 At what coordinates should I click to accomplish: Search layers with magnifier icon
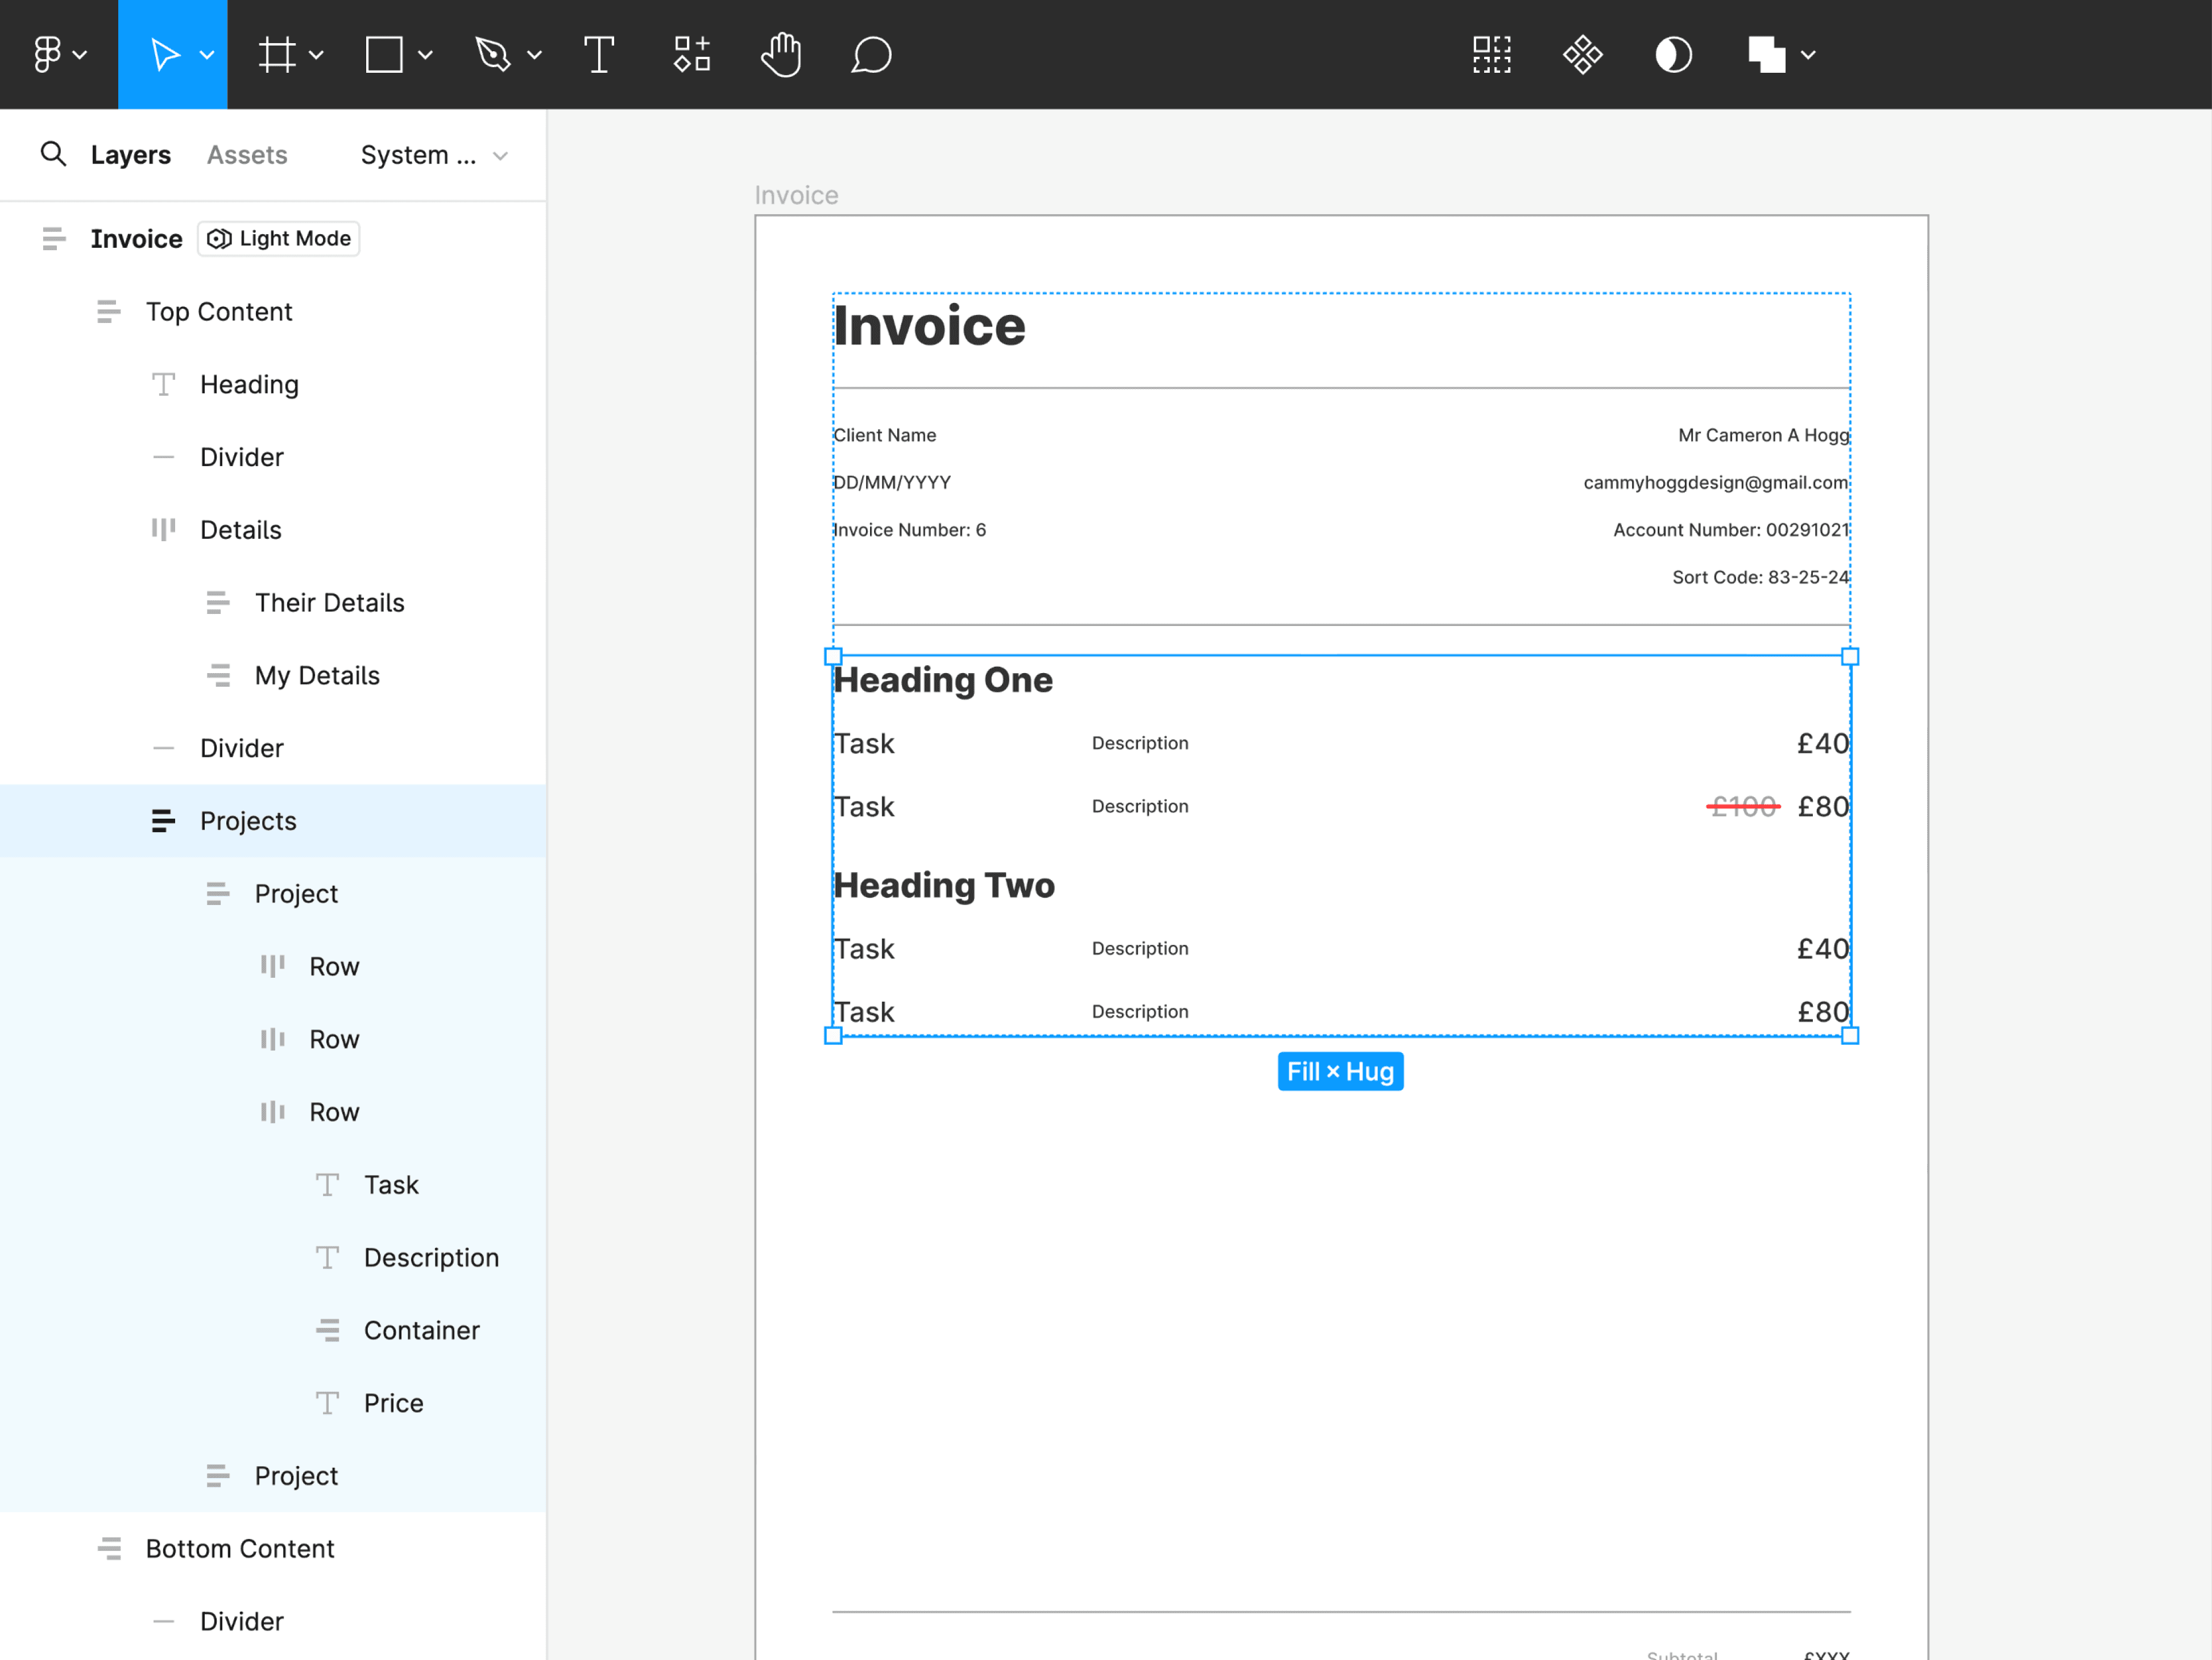[x=53, y=154]
